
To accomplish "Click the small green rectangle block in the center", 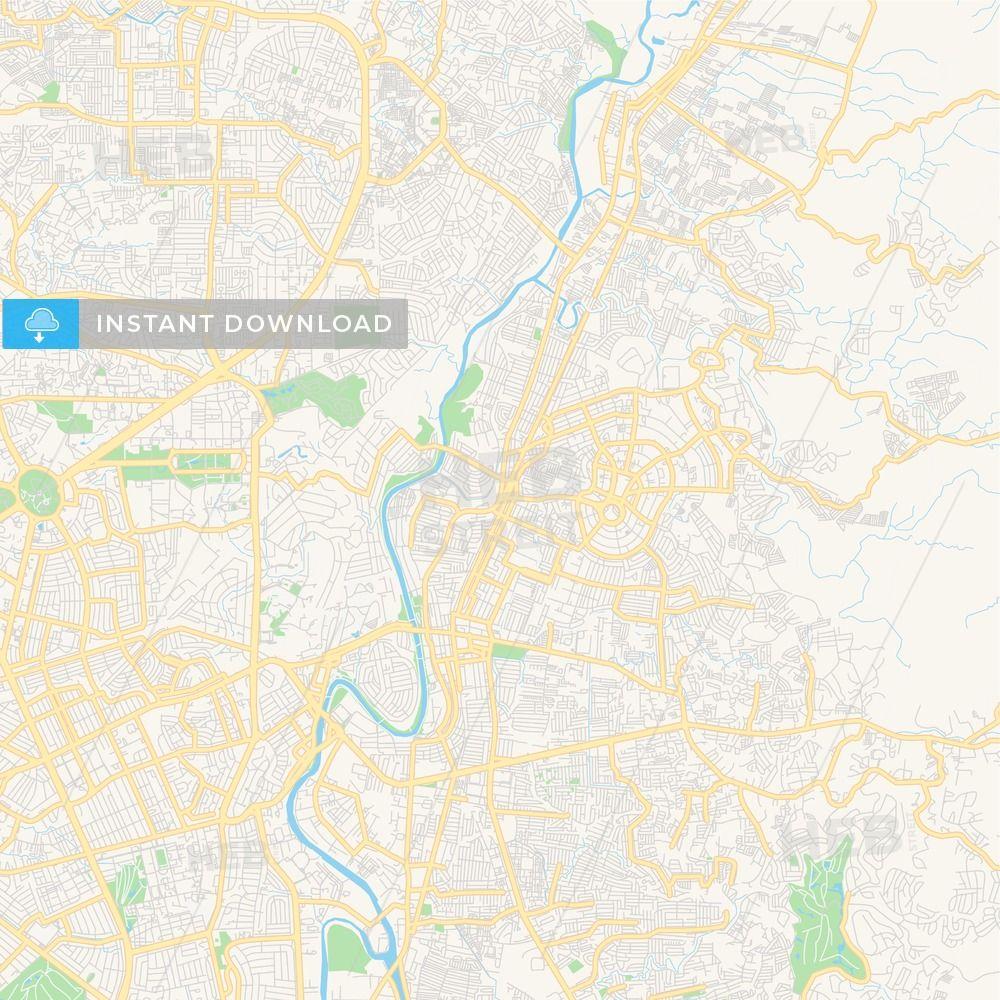I will 508,651.
